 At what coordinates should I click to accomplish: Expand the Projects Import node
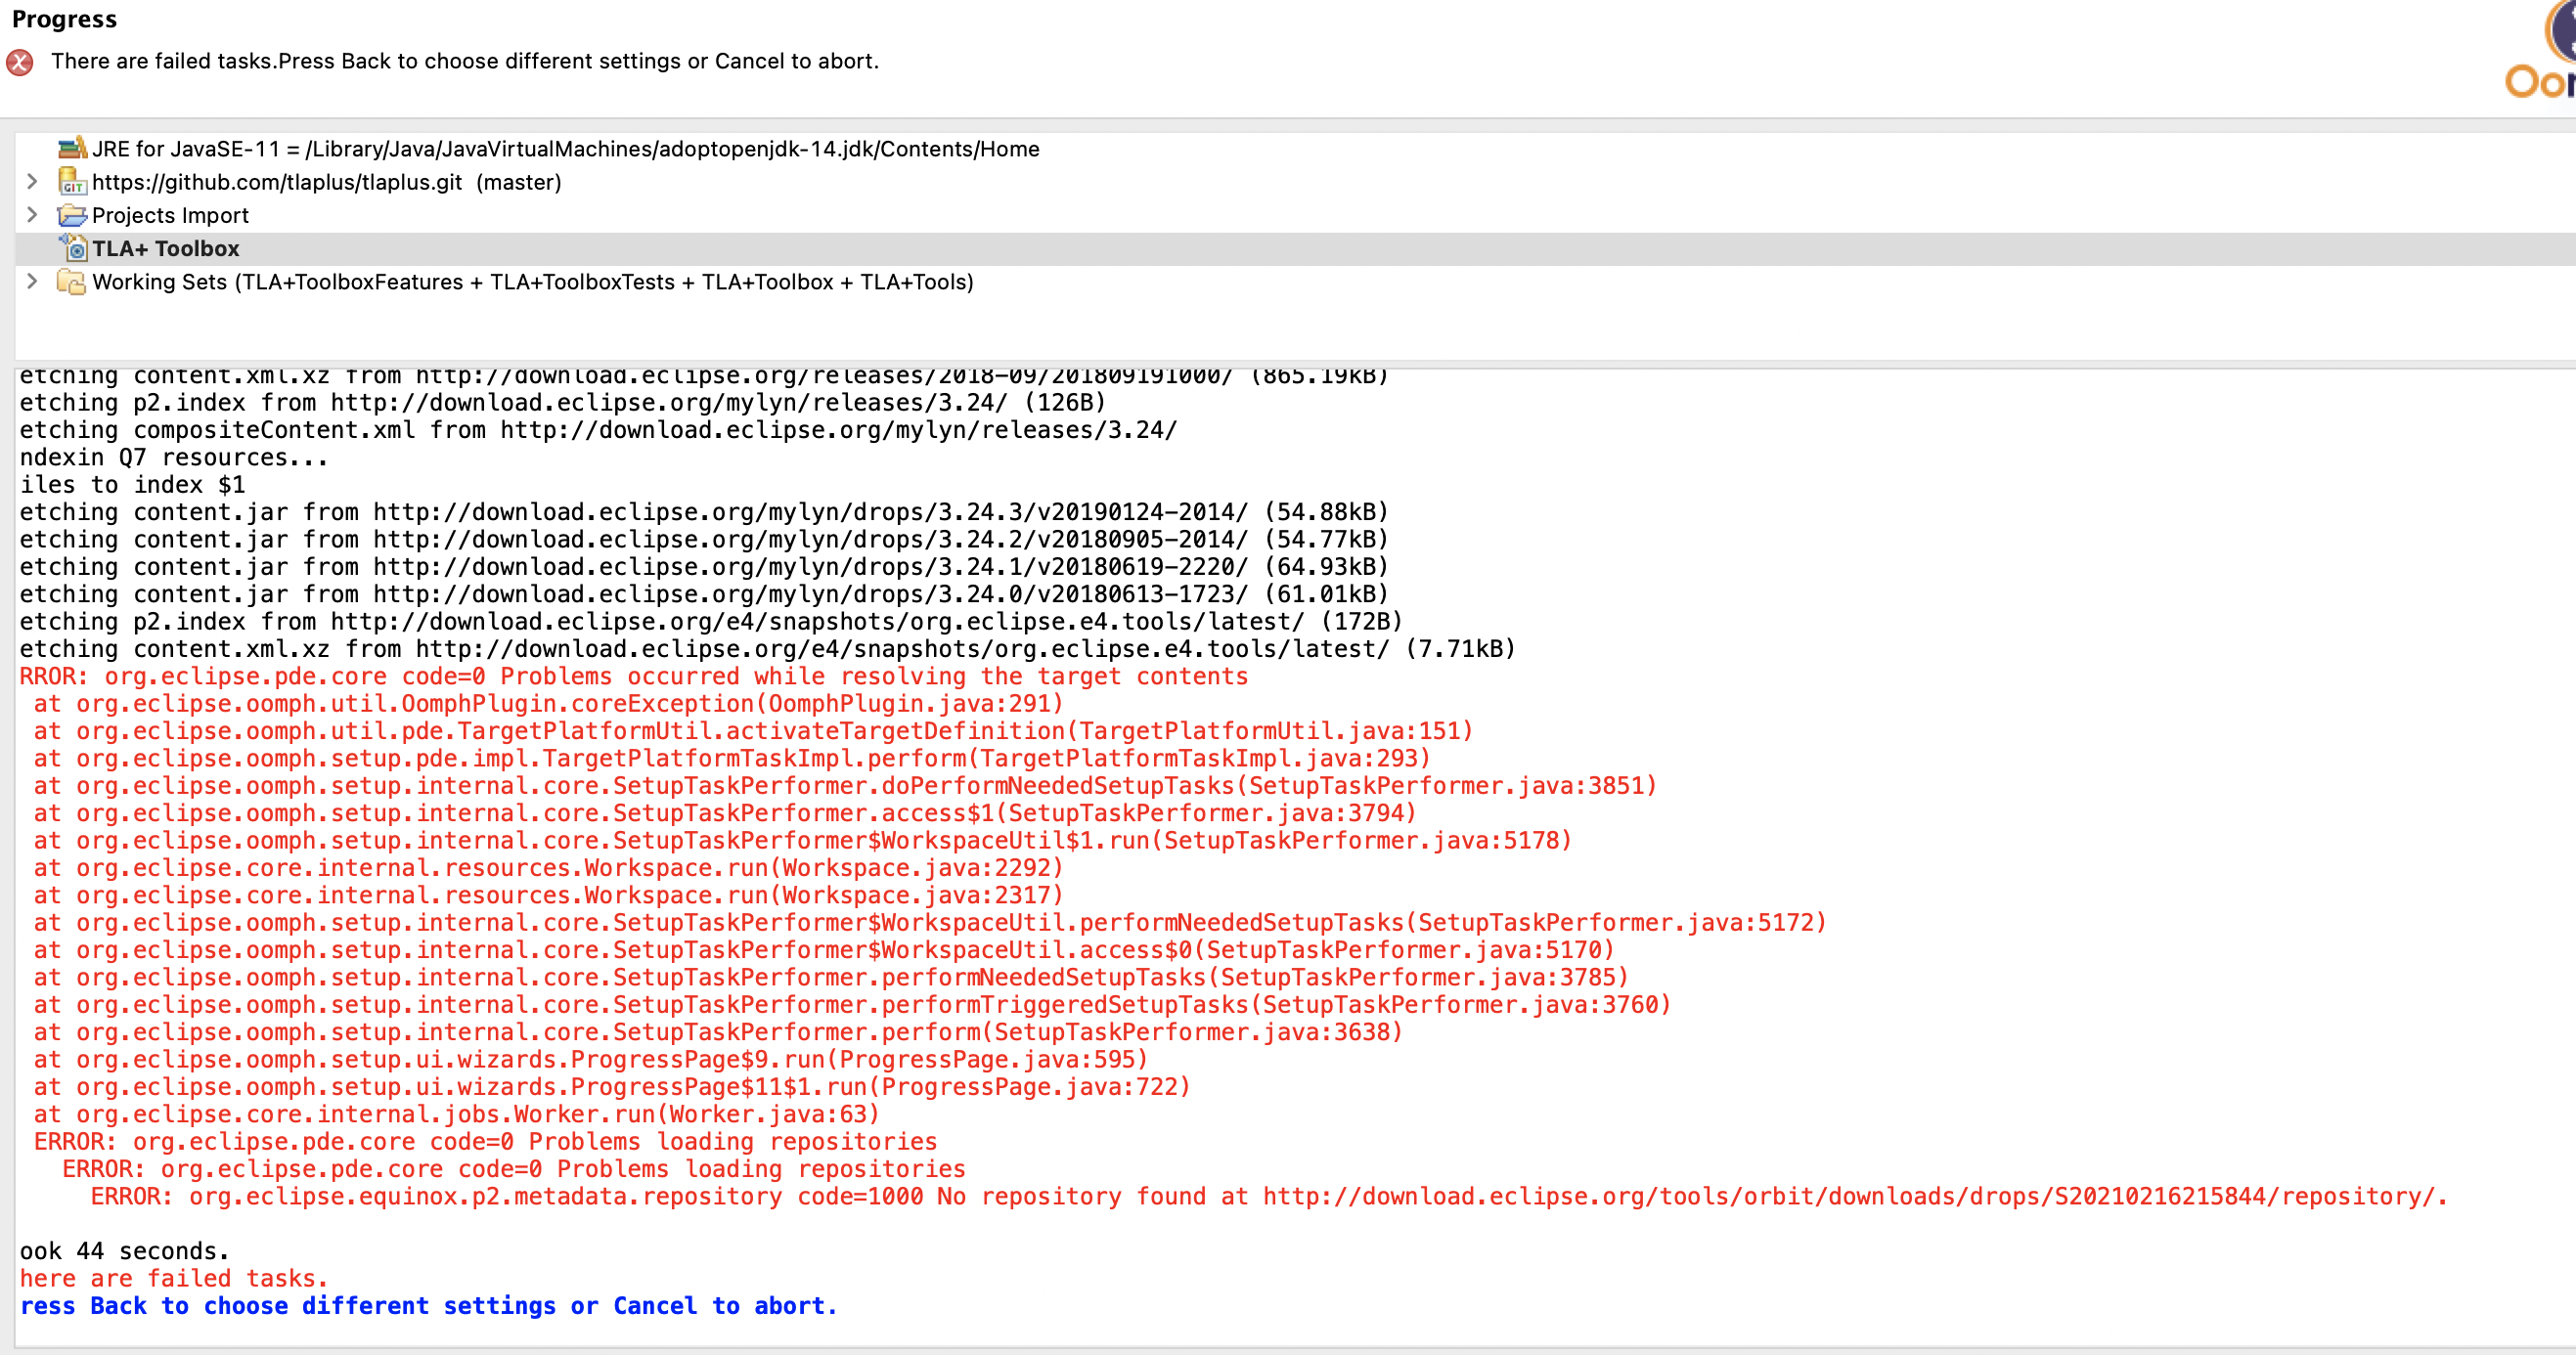point(31,215)
